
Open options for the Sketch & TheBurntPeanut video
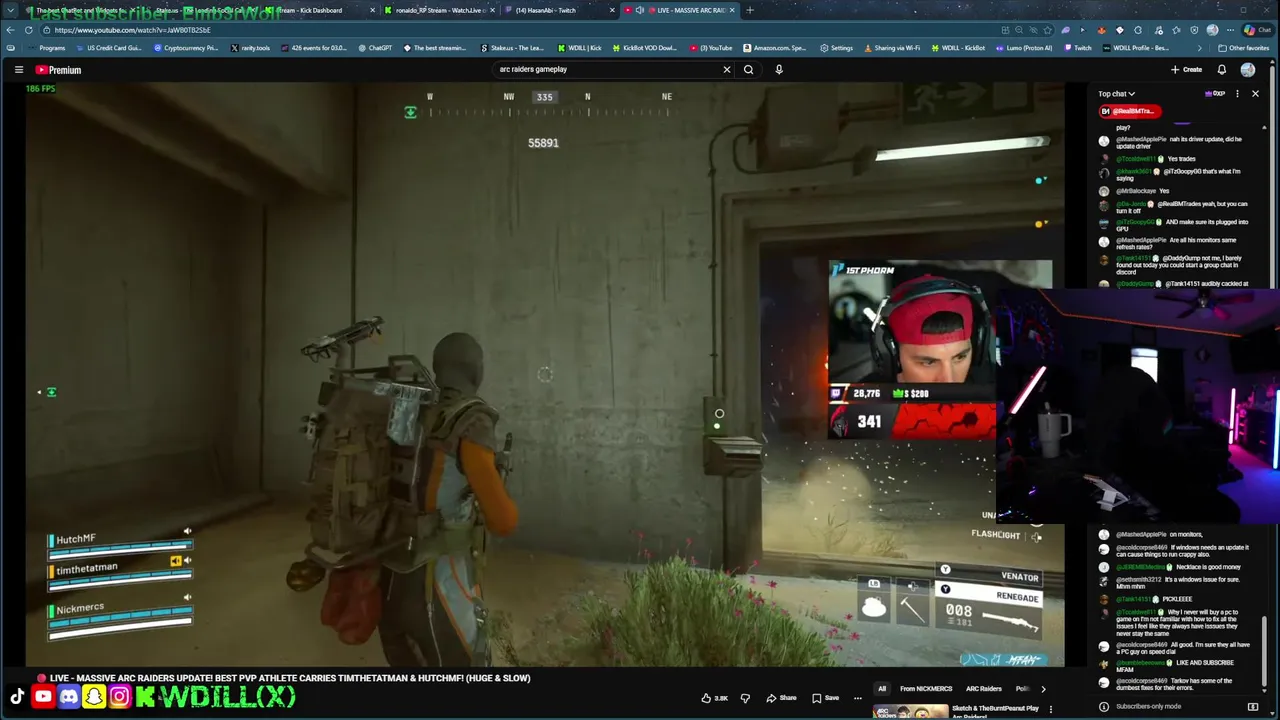pyautogui.click(x=1050, y=709)
